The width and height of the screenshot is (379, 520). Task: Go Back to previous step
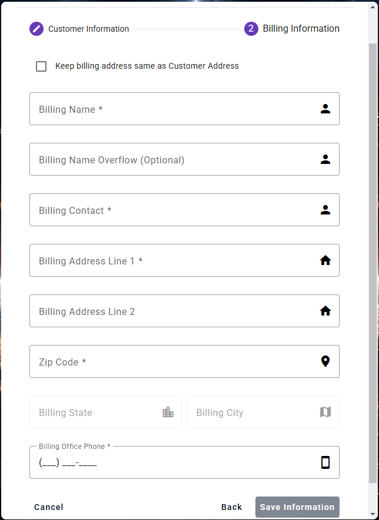coord(232,507)
